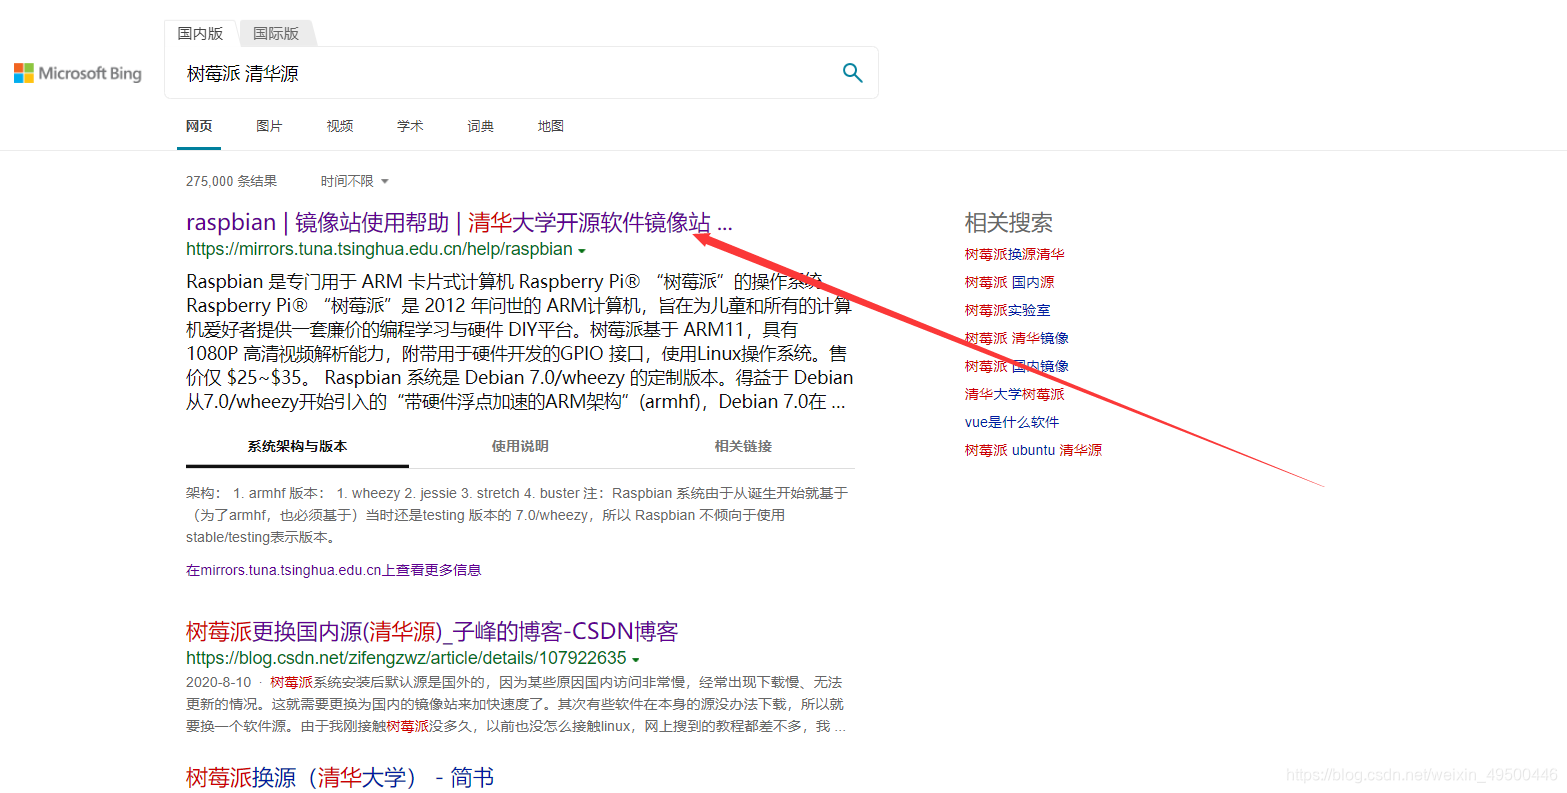
Task: Select the 使用说明 tab
Action: tap(520, 446)
